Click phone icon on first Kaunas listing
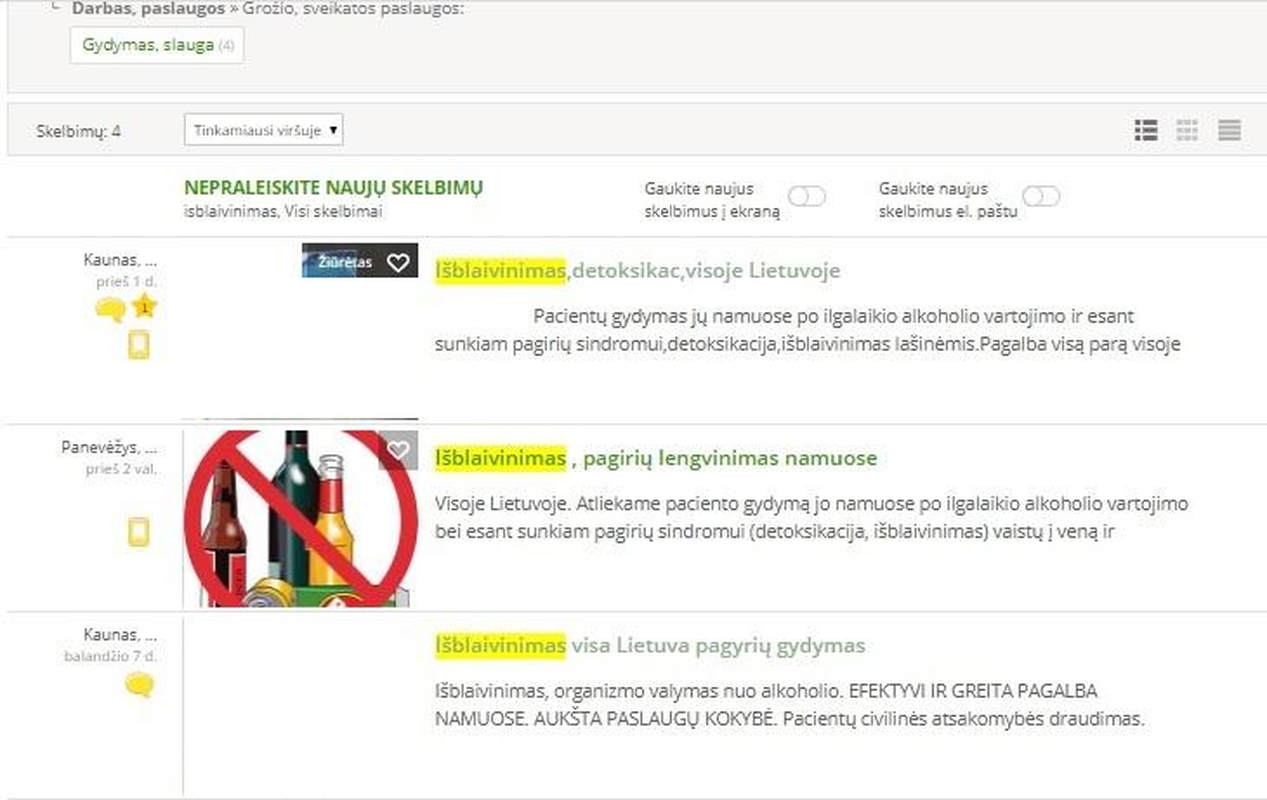1267x800 pixels. click(139, 346)
